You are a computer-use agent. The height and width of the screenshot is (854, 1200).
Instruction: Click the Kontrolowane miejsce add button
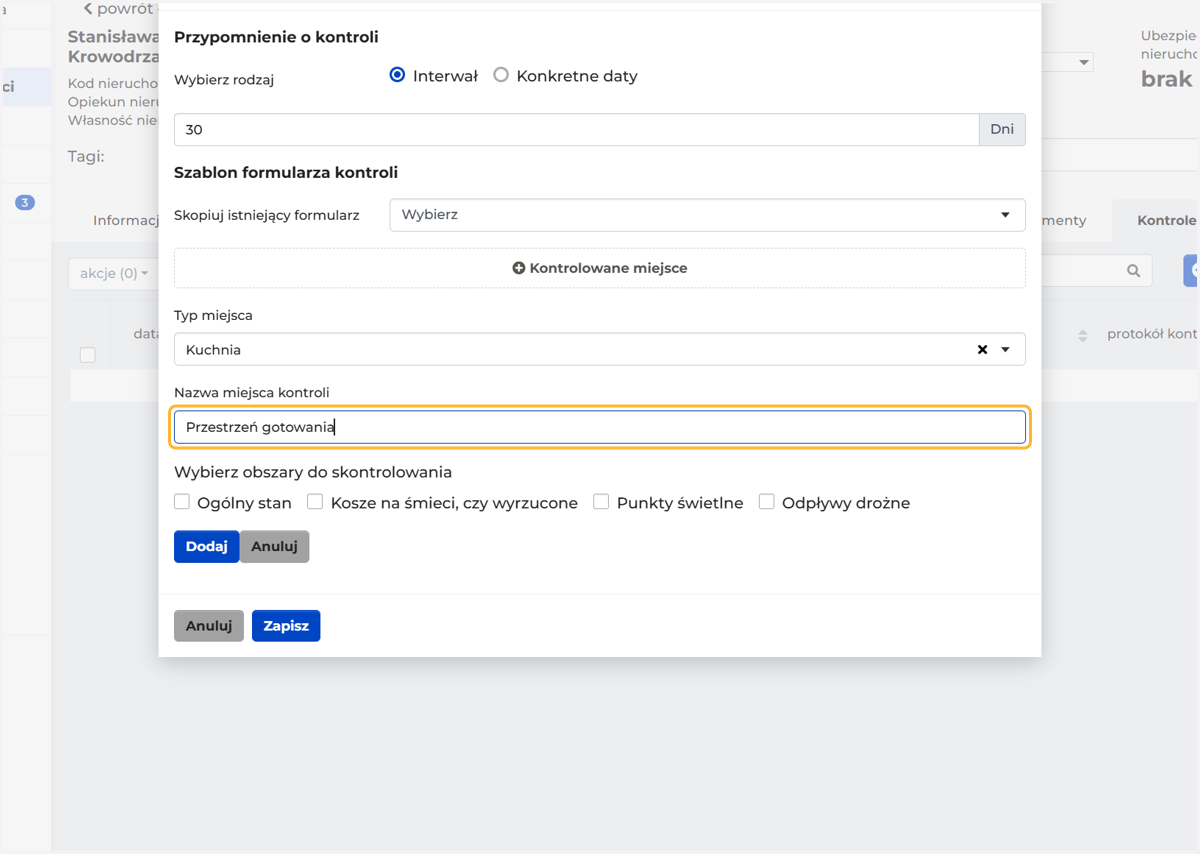click(600, 268)
